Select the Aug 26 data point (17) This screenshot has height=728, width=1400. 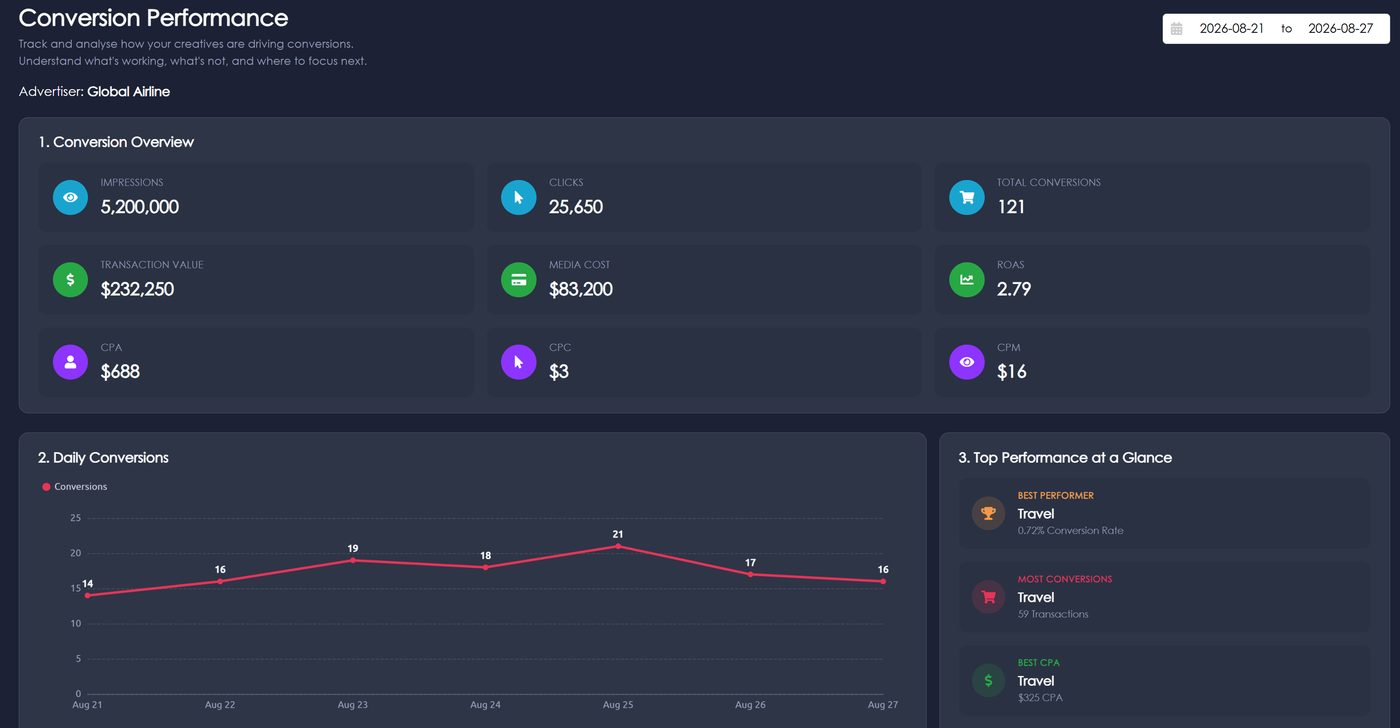point(751,574)
